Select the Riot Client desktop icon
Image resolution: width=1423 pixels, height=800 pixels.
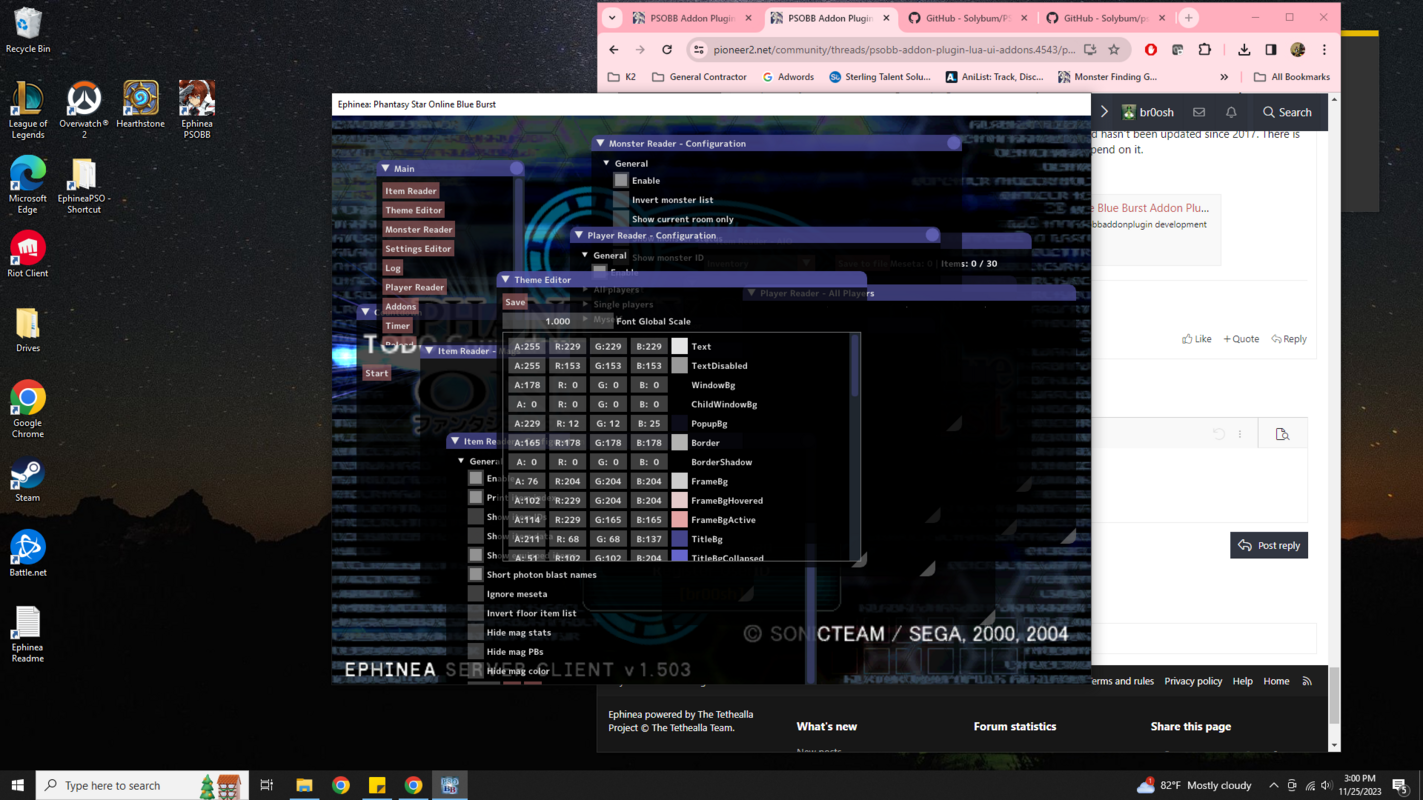point(28,254)
